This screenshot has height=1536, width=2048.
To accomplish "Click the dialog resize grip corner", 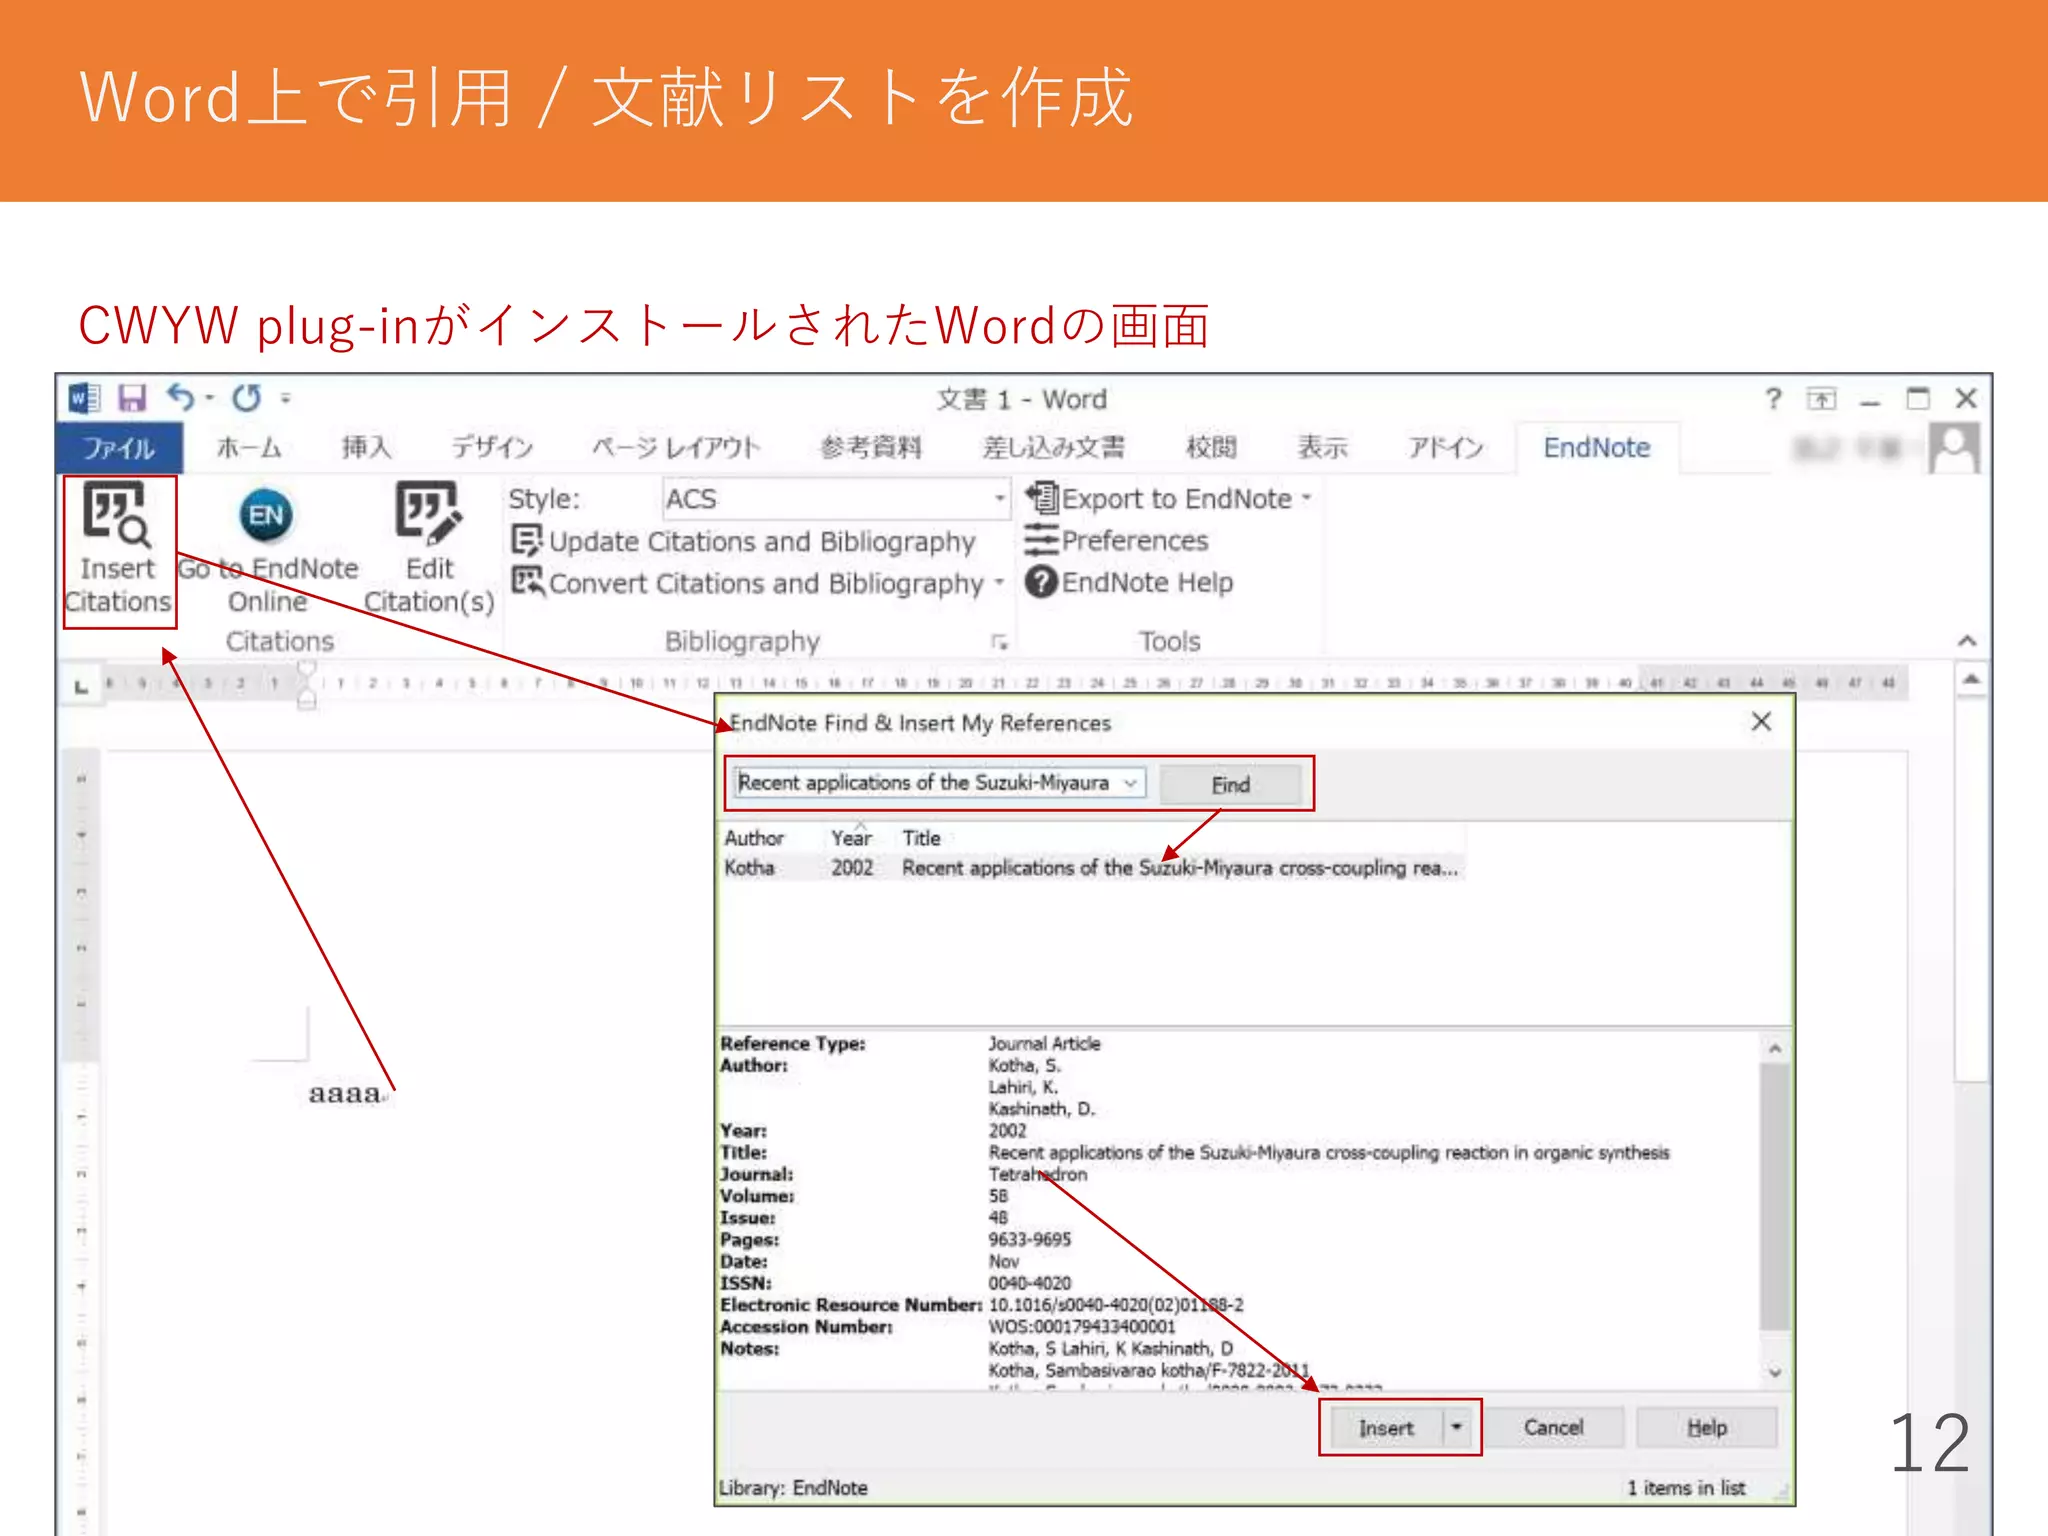I will coord(1782,1493).
